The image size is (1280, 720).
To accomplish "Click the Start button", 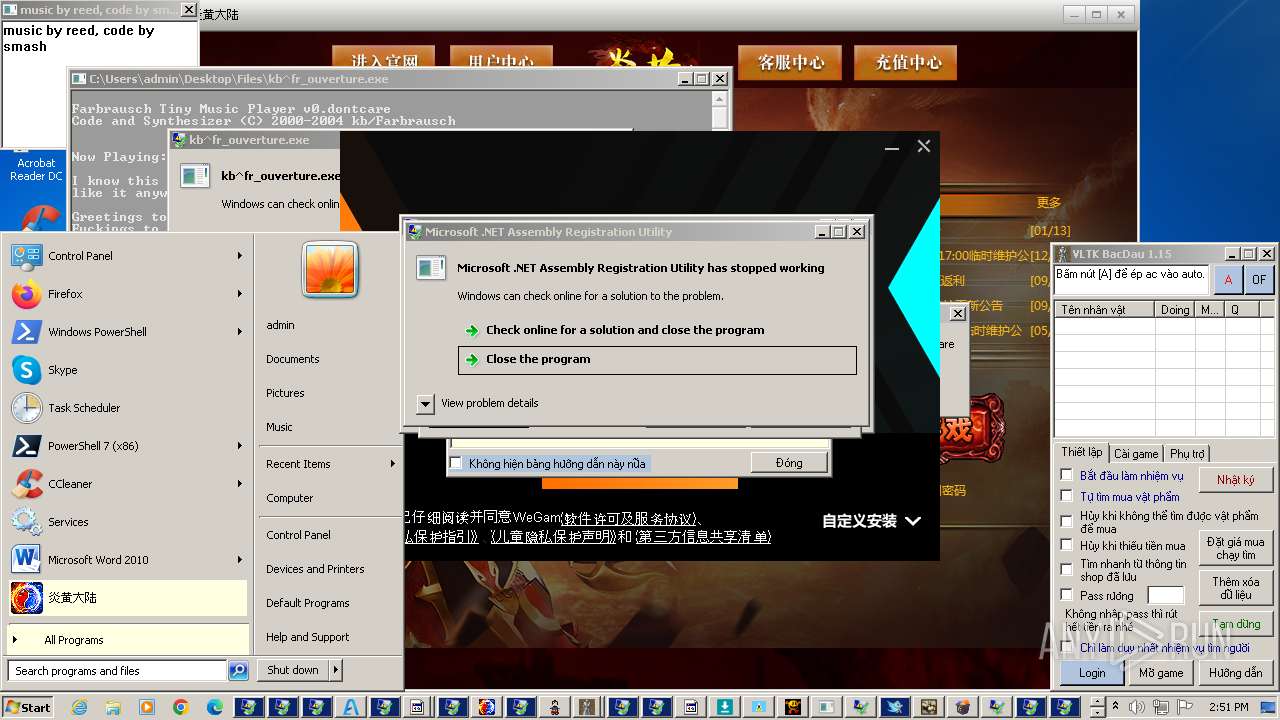I will point(27,707).
